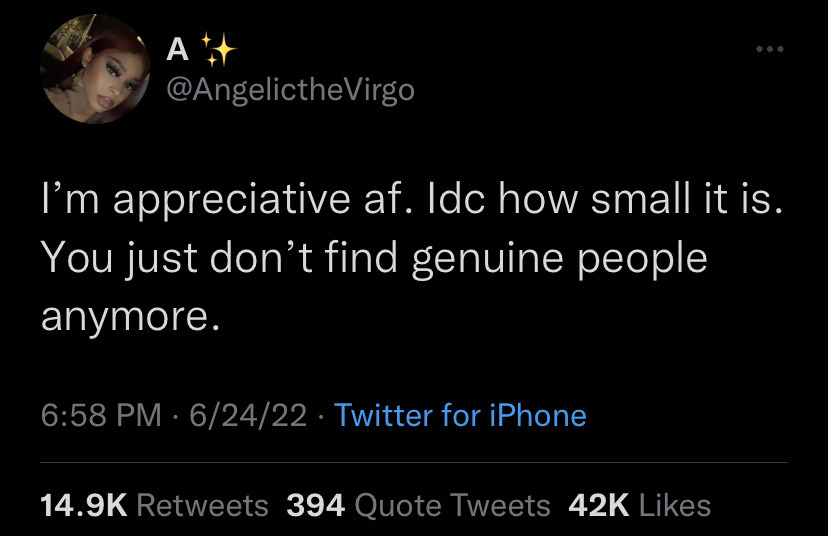Click the 6:58 PM timestamp

point(101,415)
